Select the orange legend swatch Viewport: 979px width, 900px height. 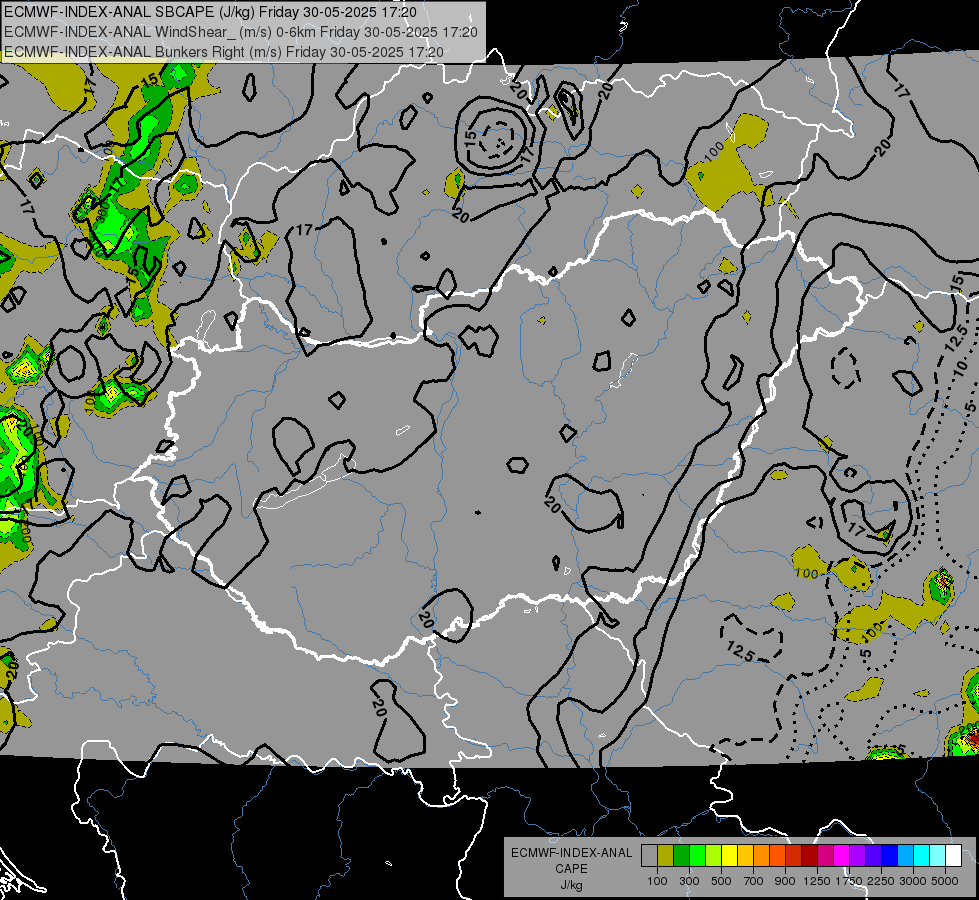point(762,856)
